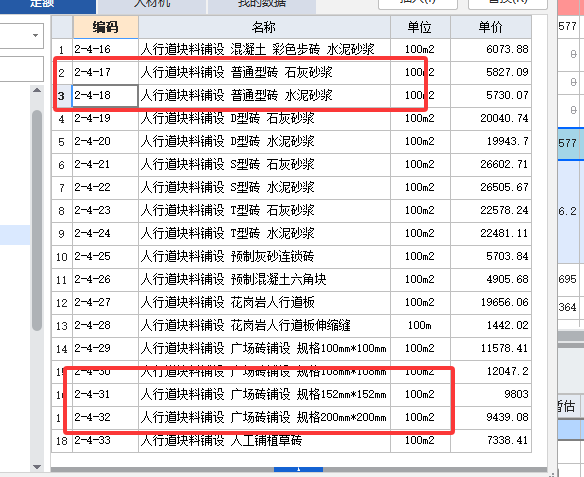Screen dimensions: 584x477
Task: Click price 9803
Action: click(491, 394)
